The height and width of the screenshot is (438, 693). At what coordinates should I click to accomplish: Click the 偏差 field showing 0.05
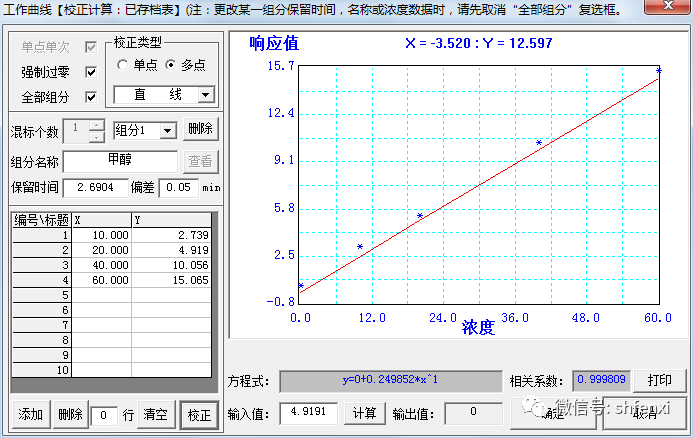coord(180,187)
